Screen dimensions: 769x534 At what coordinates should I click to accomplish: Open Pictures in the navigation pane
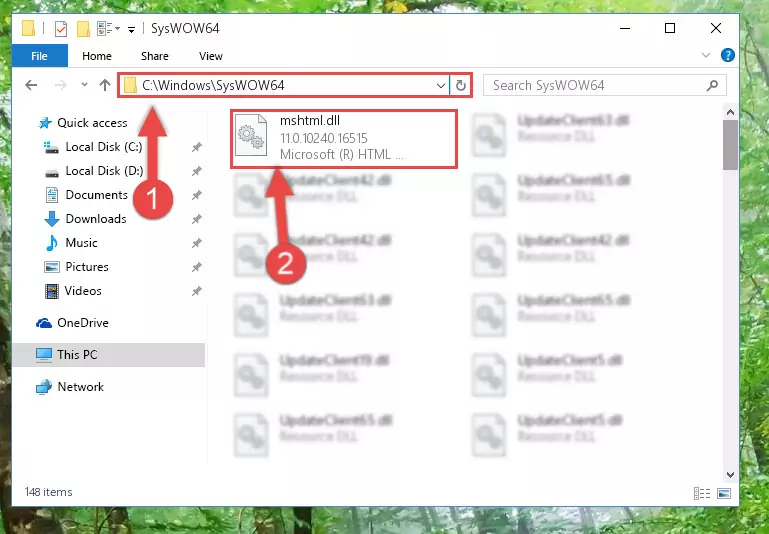click(x=87, y=267)
